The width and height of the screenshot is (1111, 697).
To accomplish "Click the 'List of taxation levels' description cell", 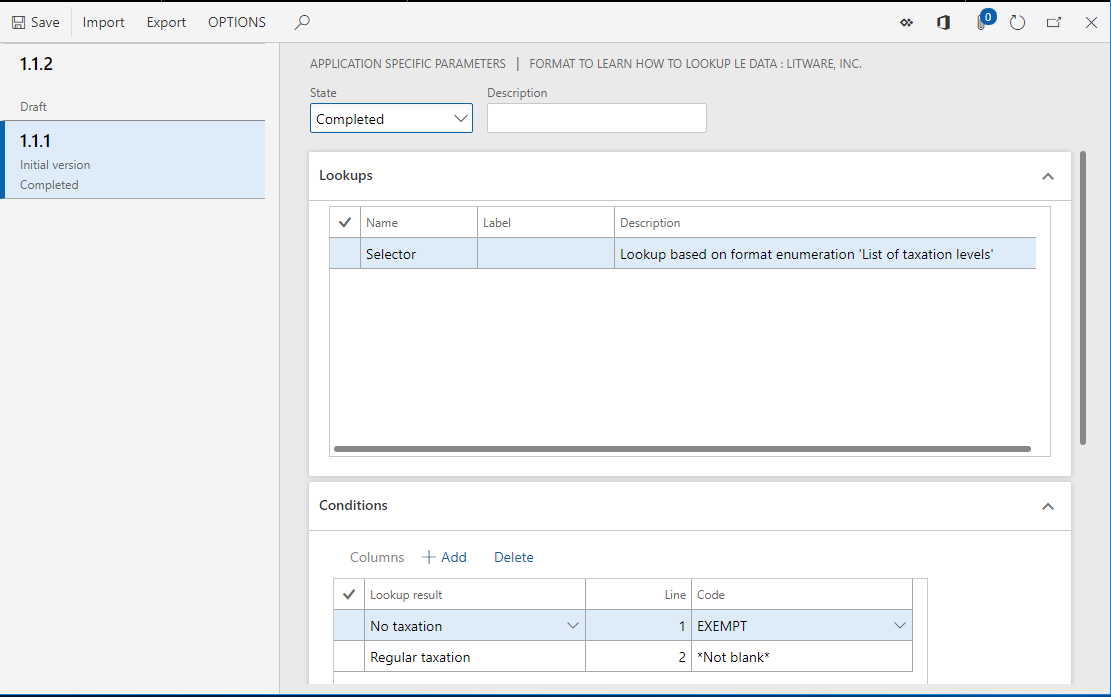I will 825,254.
